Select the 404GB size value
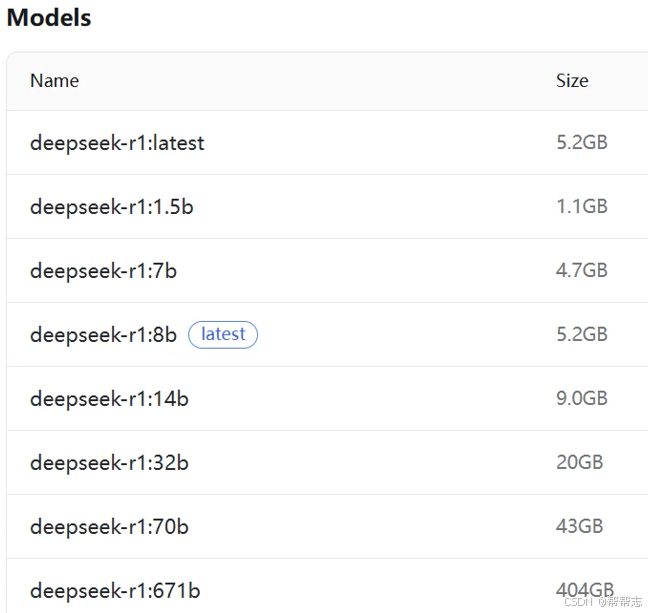This screenshot has height=613, width=648. [x=585, y=590]
